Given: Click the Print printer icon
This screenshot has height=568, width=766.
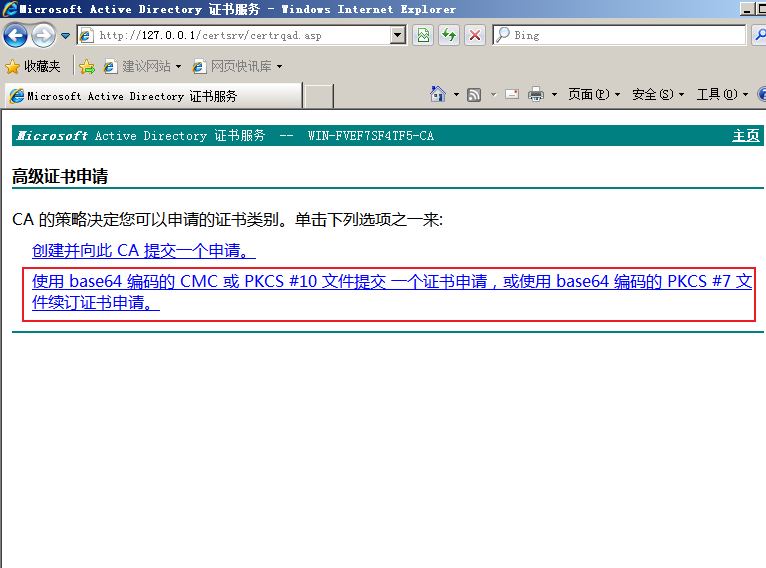Looking at the screenshot, I should (x=536, y=94).
